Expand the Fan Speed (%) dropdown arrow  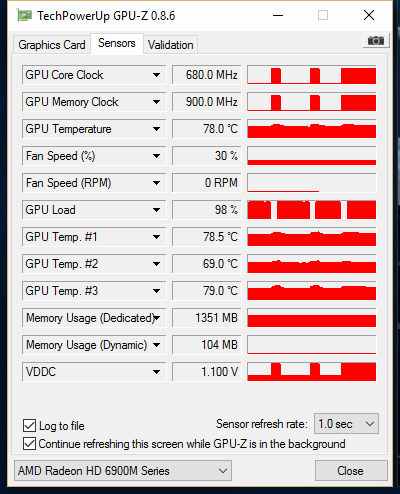pyautogui.click(x=156, y=156)
